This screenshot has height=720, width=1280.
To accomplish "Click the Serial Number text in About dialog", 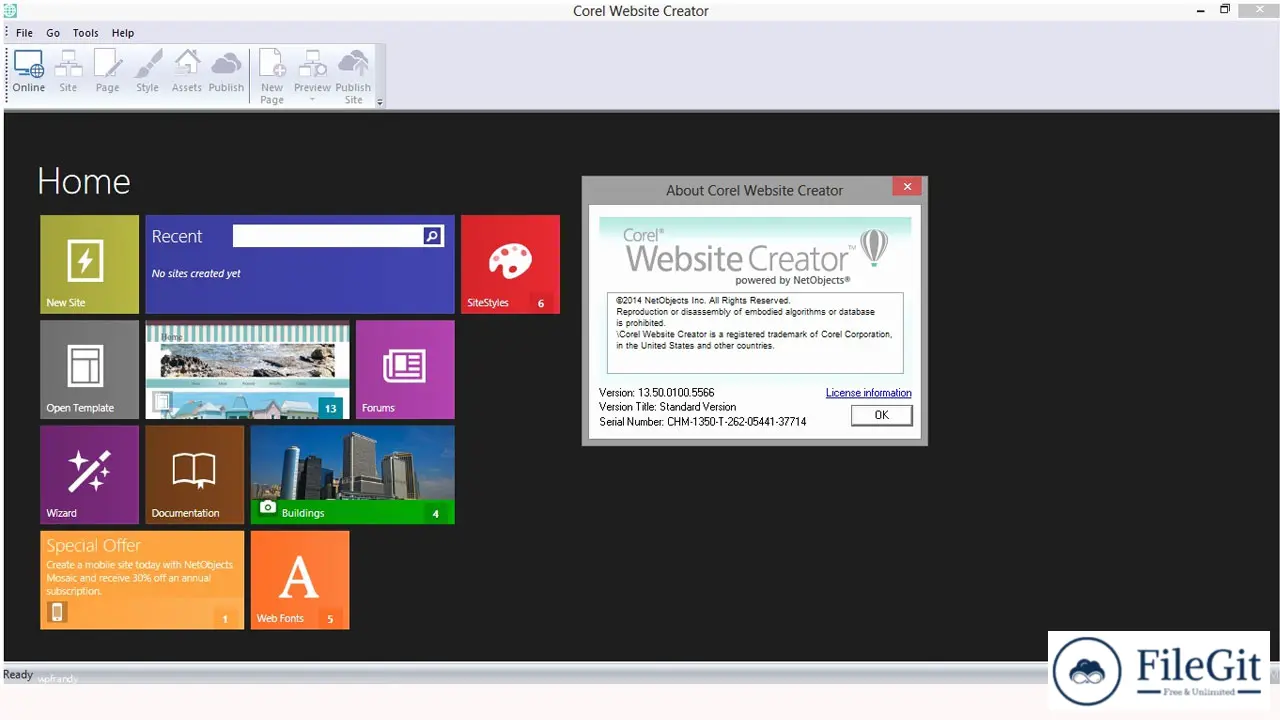I will (x=702, y=422).
